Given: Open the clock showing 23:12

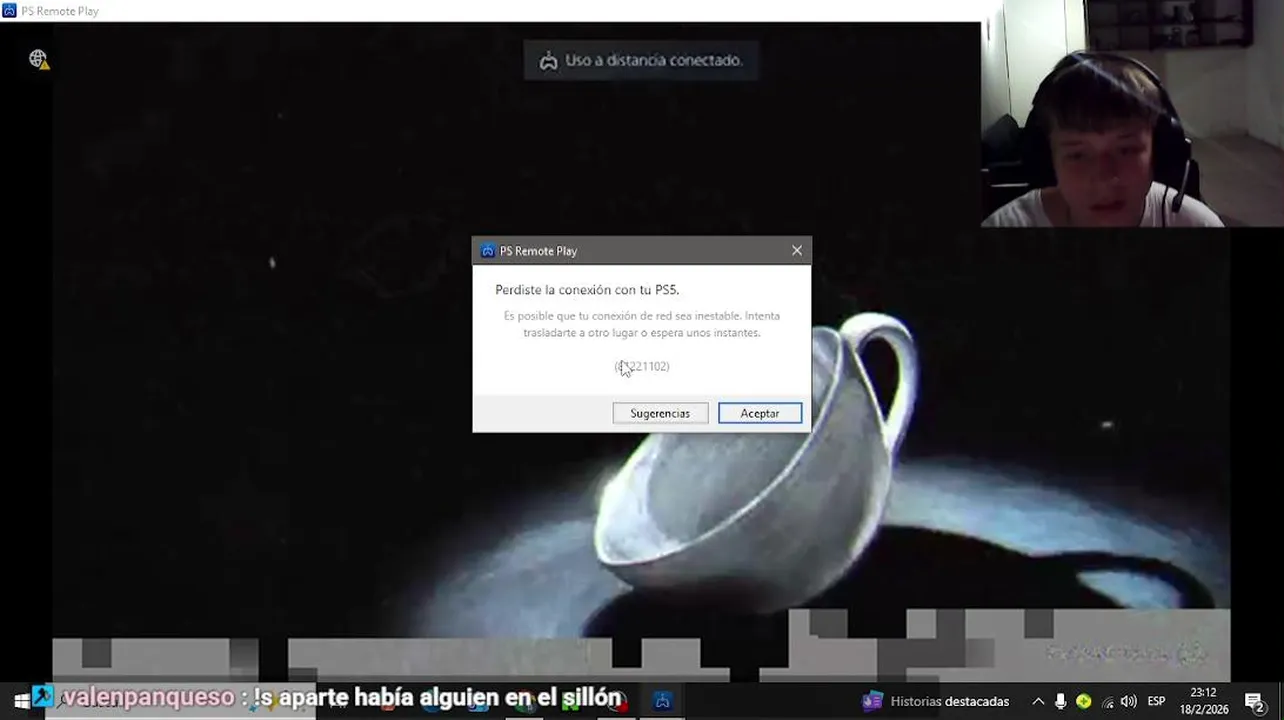Looking at the screenshot, I should click(x=1203, y=701).
